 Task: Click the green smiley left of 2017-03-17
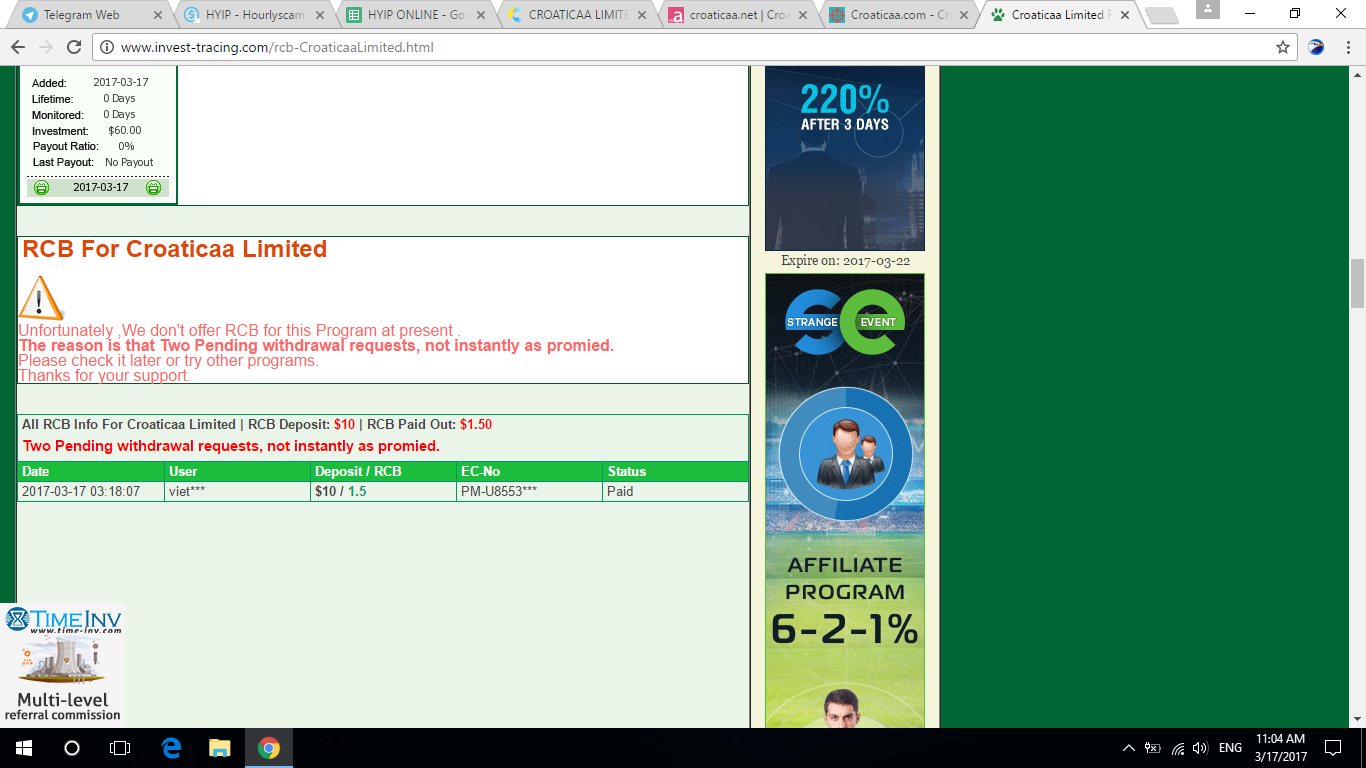click(x=41, y=188)
